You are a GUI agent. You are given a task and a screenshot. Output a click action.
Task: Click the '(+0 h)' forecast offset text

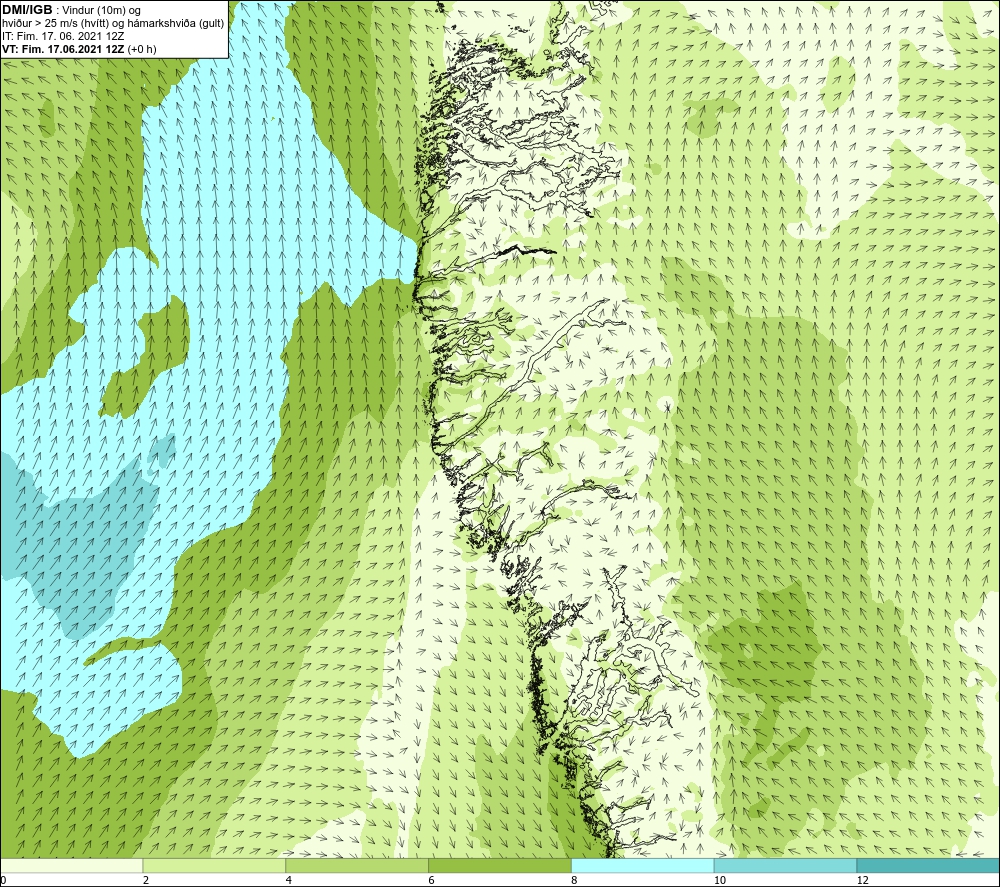(142, 49)
